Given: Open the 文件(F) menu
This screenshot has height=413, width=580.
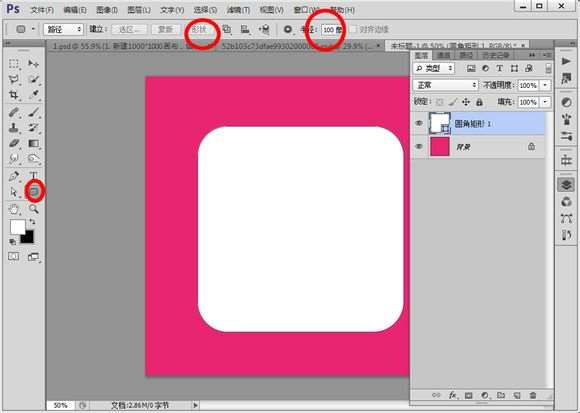Looking at the screenshot, I should click(42, 10).
